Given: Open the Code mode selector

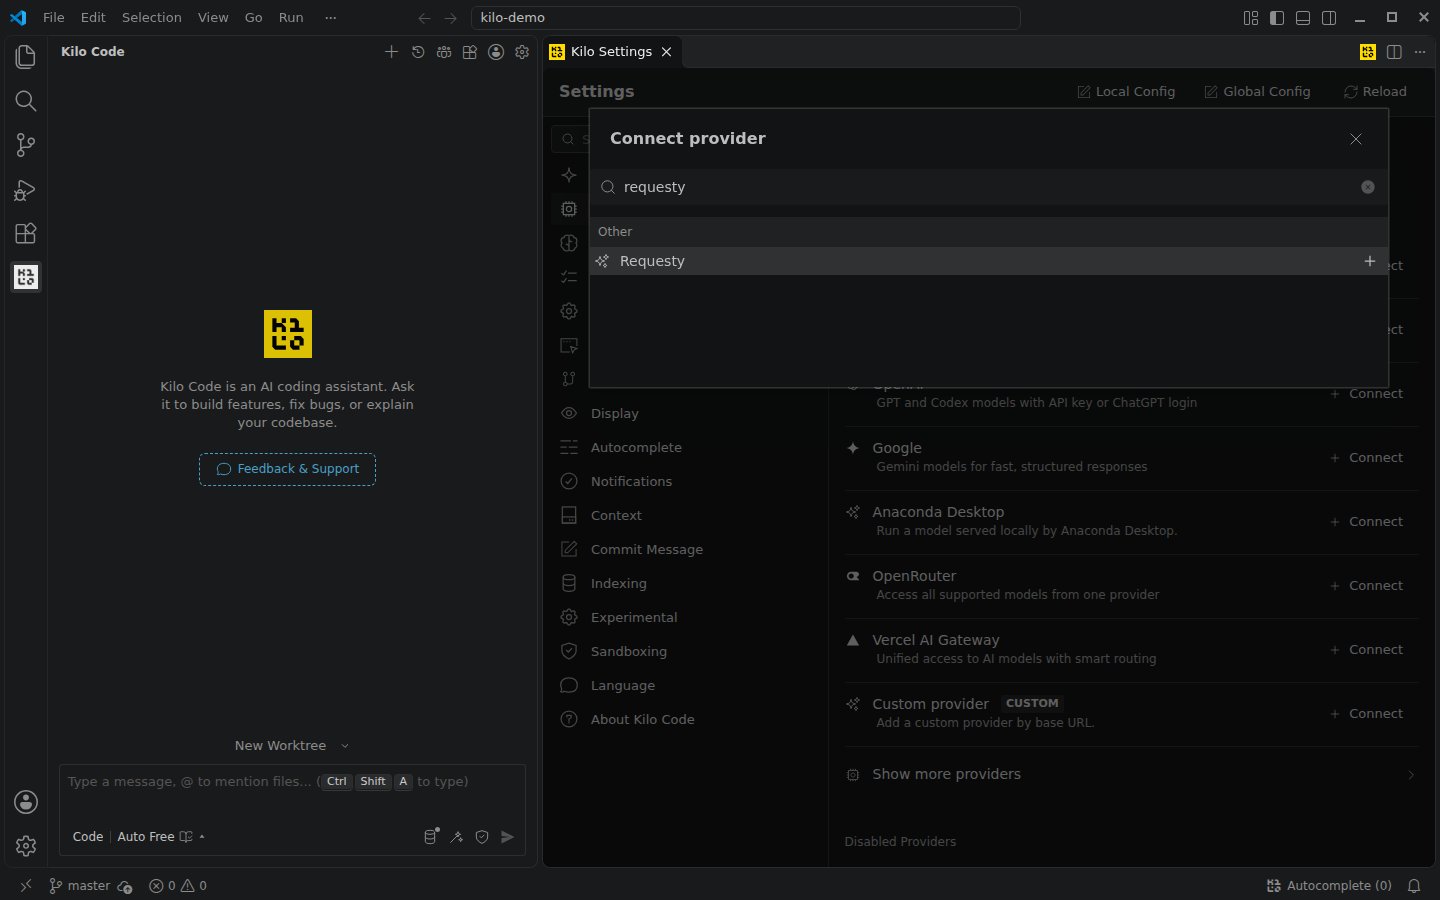Looking at the screenshot, I should point(88,837).
